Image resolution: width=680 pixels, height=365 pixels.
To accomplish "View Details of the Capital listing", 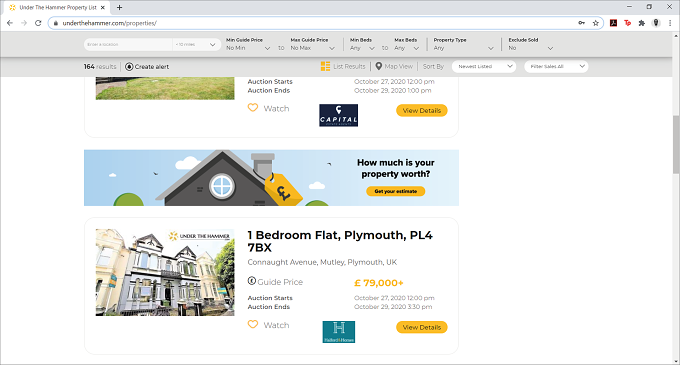I will (422, 111).
